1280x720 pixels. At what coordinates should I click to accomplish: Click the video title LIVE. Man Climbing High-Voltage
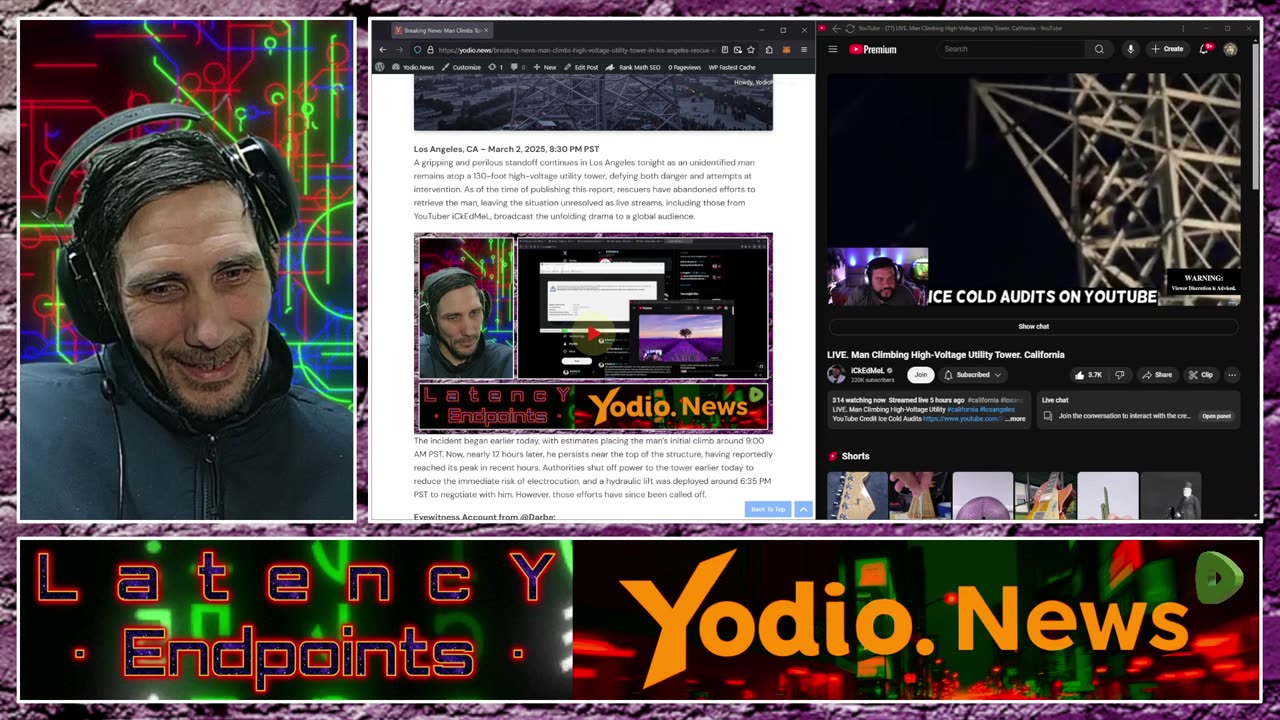(945, 354)
